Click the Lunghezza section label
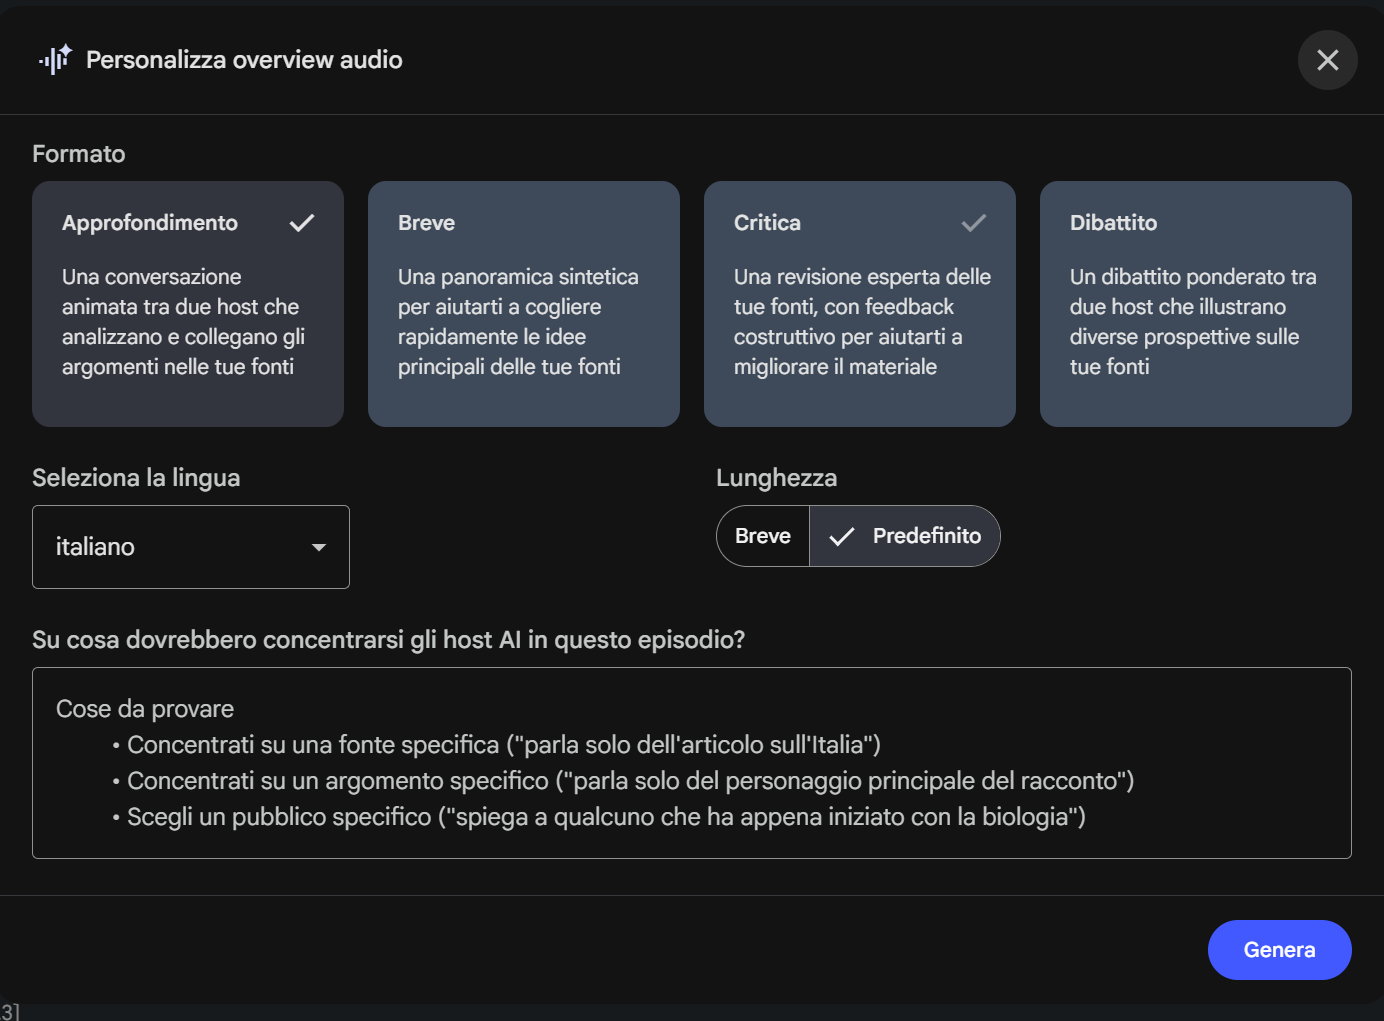This screenshot has height=1021, width=1384. tap(776, 478)
